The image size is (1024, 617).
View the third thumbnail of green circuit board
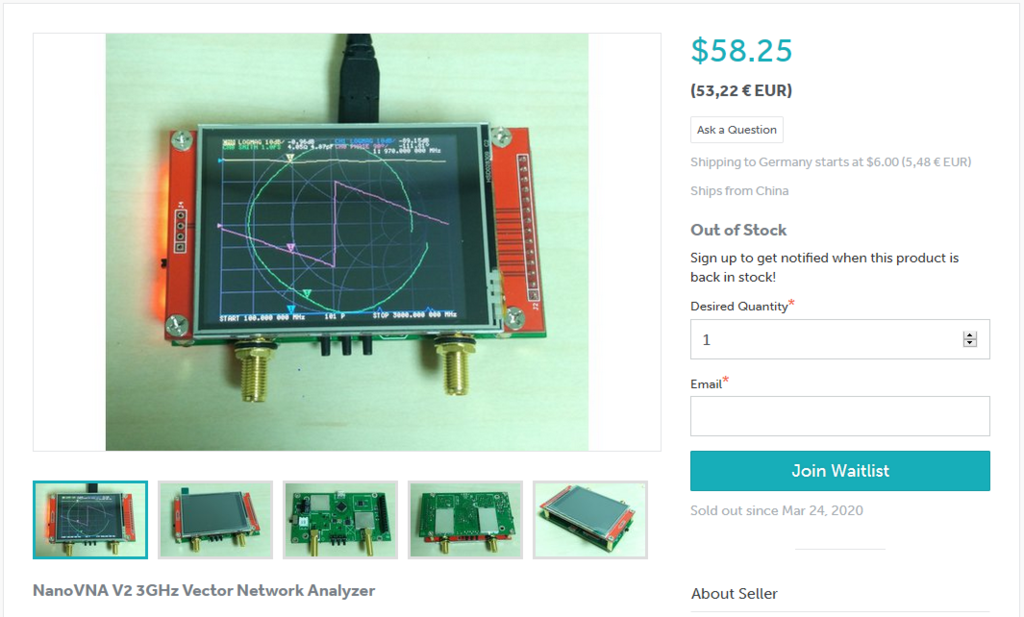(340, 520)
